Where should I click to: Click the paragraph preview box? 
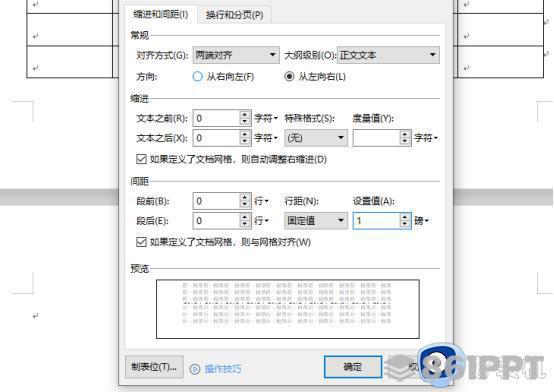[x=288, y=309]
